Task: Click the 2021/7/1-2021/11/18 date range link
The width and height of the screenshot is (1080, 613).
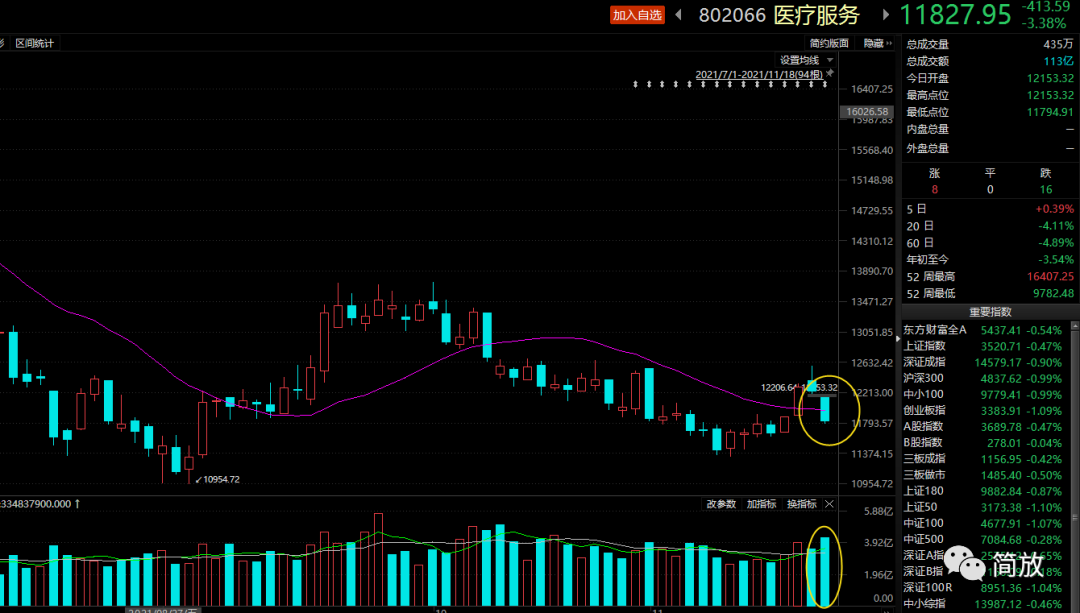Action: coord(758,74)
